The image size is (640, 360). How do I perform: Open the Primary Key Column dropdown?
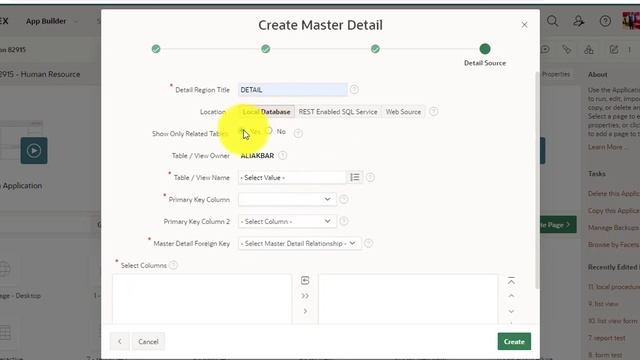[x=287, y=199]
